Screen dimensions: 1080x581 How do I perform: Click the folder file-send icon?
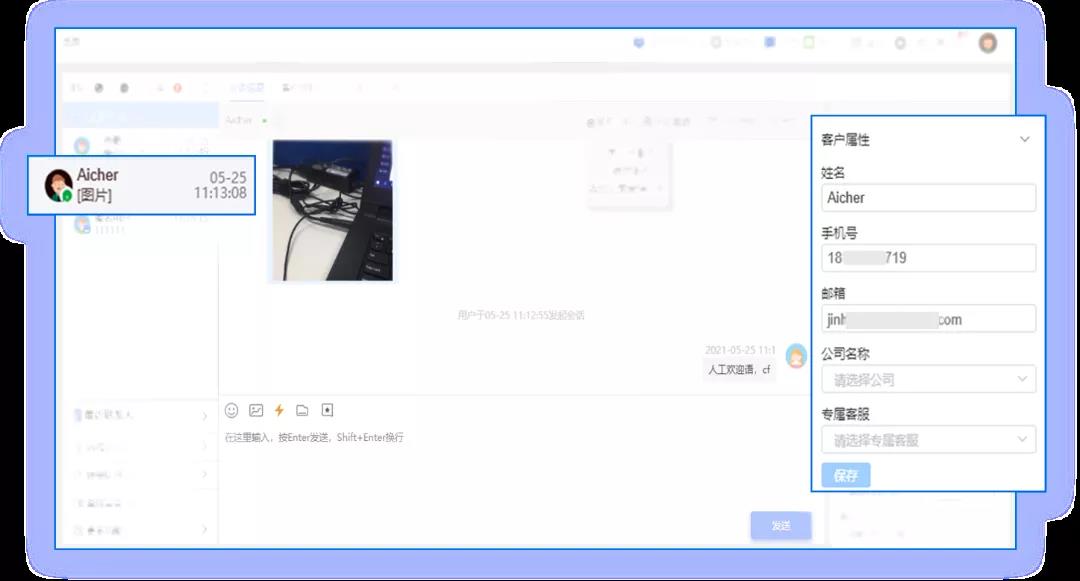coord(302,410)
